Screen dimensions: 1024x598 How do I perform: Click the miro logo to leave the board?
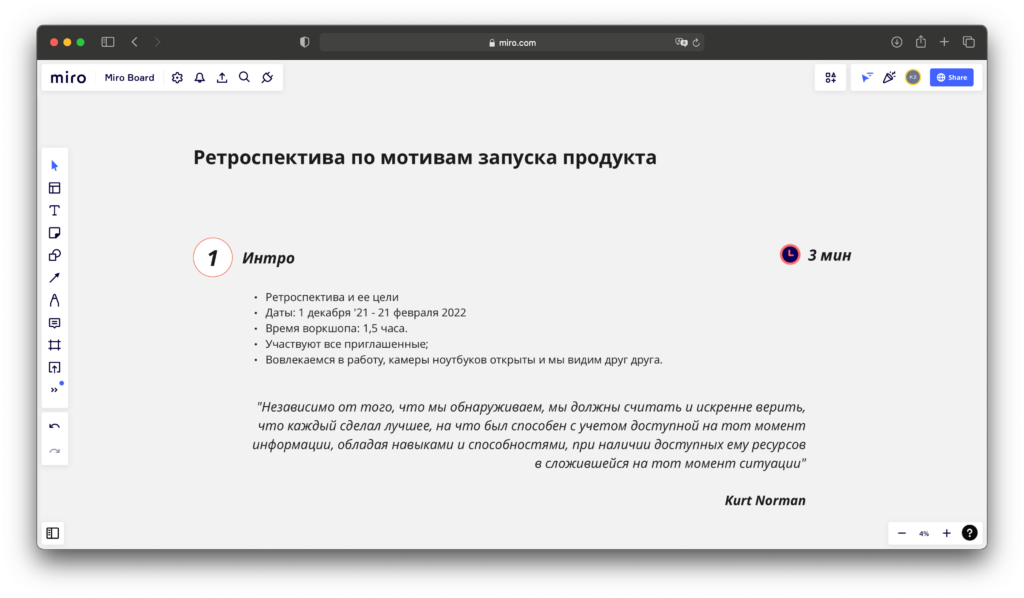[x=68, y=77]
